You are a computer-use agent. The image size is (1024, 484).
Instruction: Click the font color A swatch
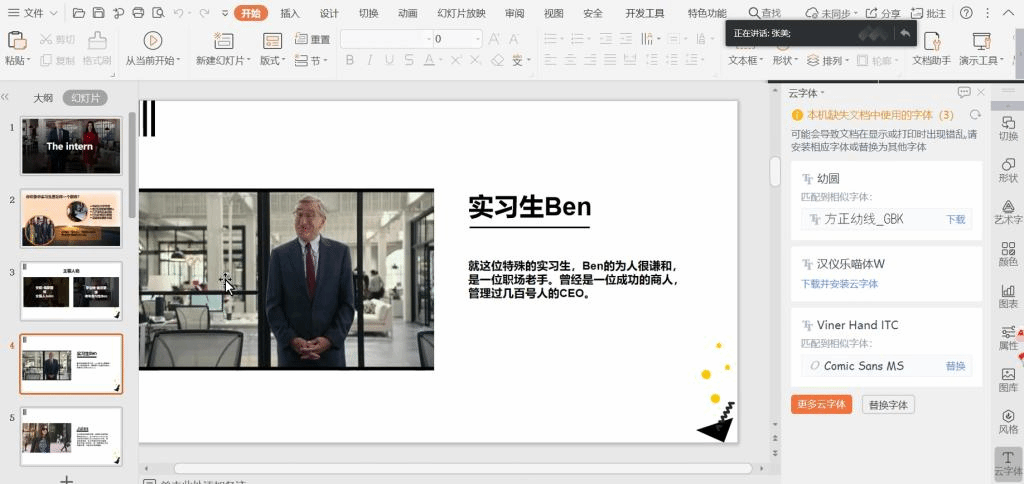tap(429, 60)
